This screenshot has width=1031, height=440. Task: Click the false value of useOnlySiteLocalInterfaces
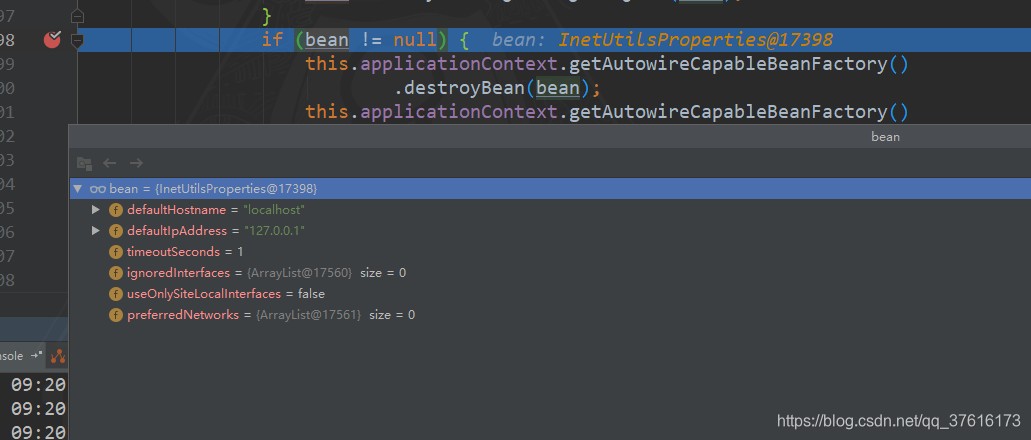pos(311,294)
